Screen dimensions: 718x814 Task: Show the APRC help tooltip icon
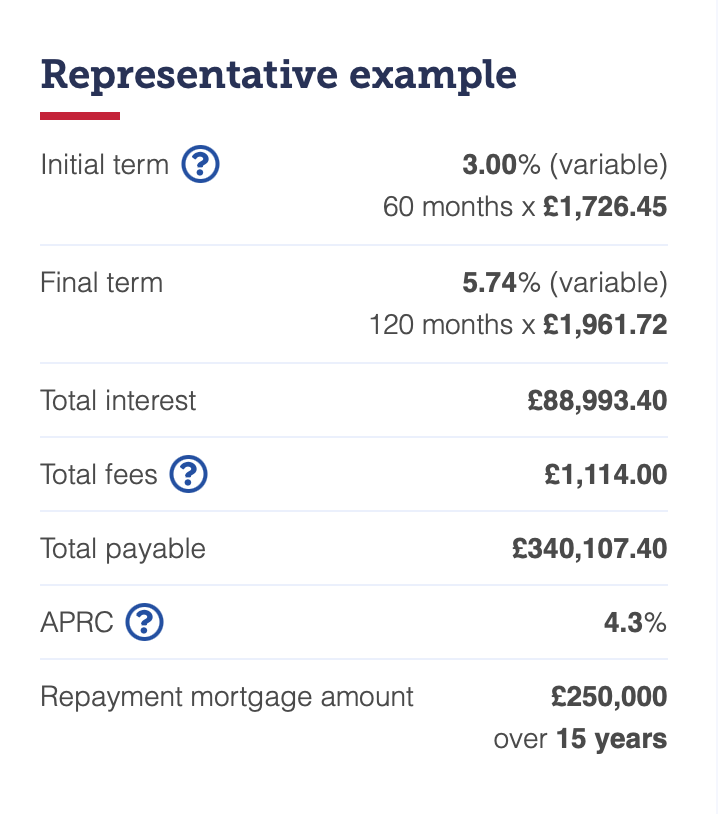[x=144, y=622]
